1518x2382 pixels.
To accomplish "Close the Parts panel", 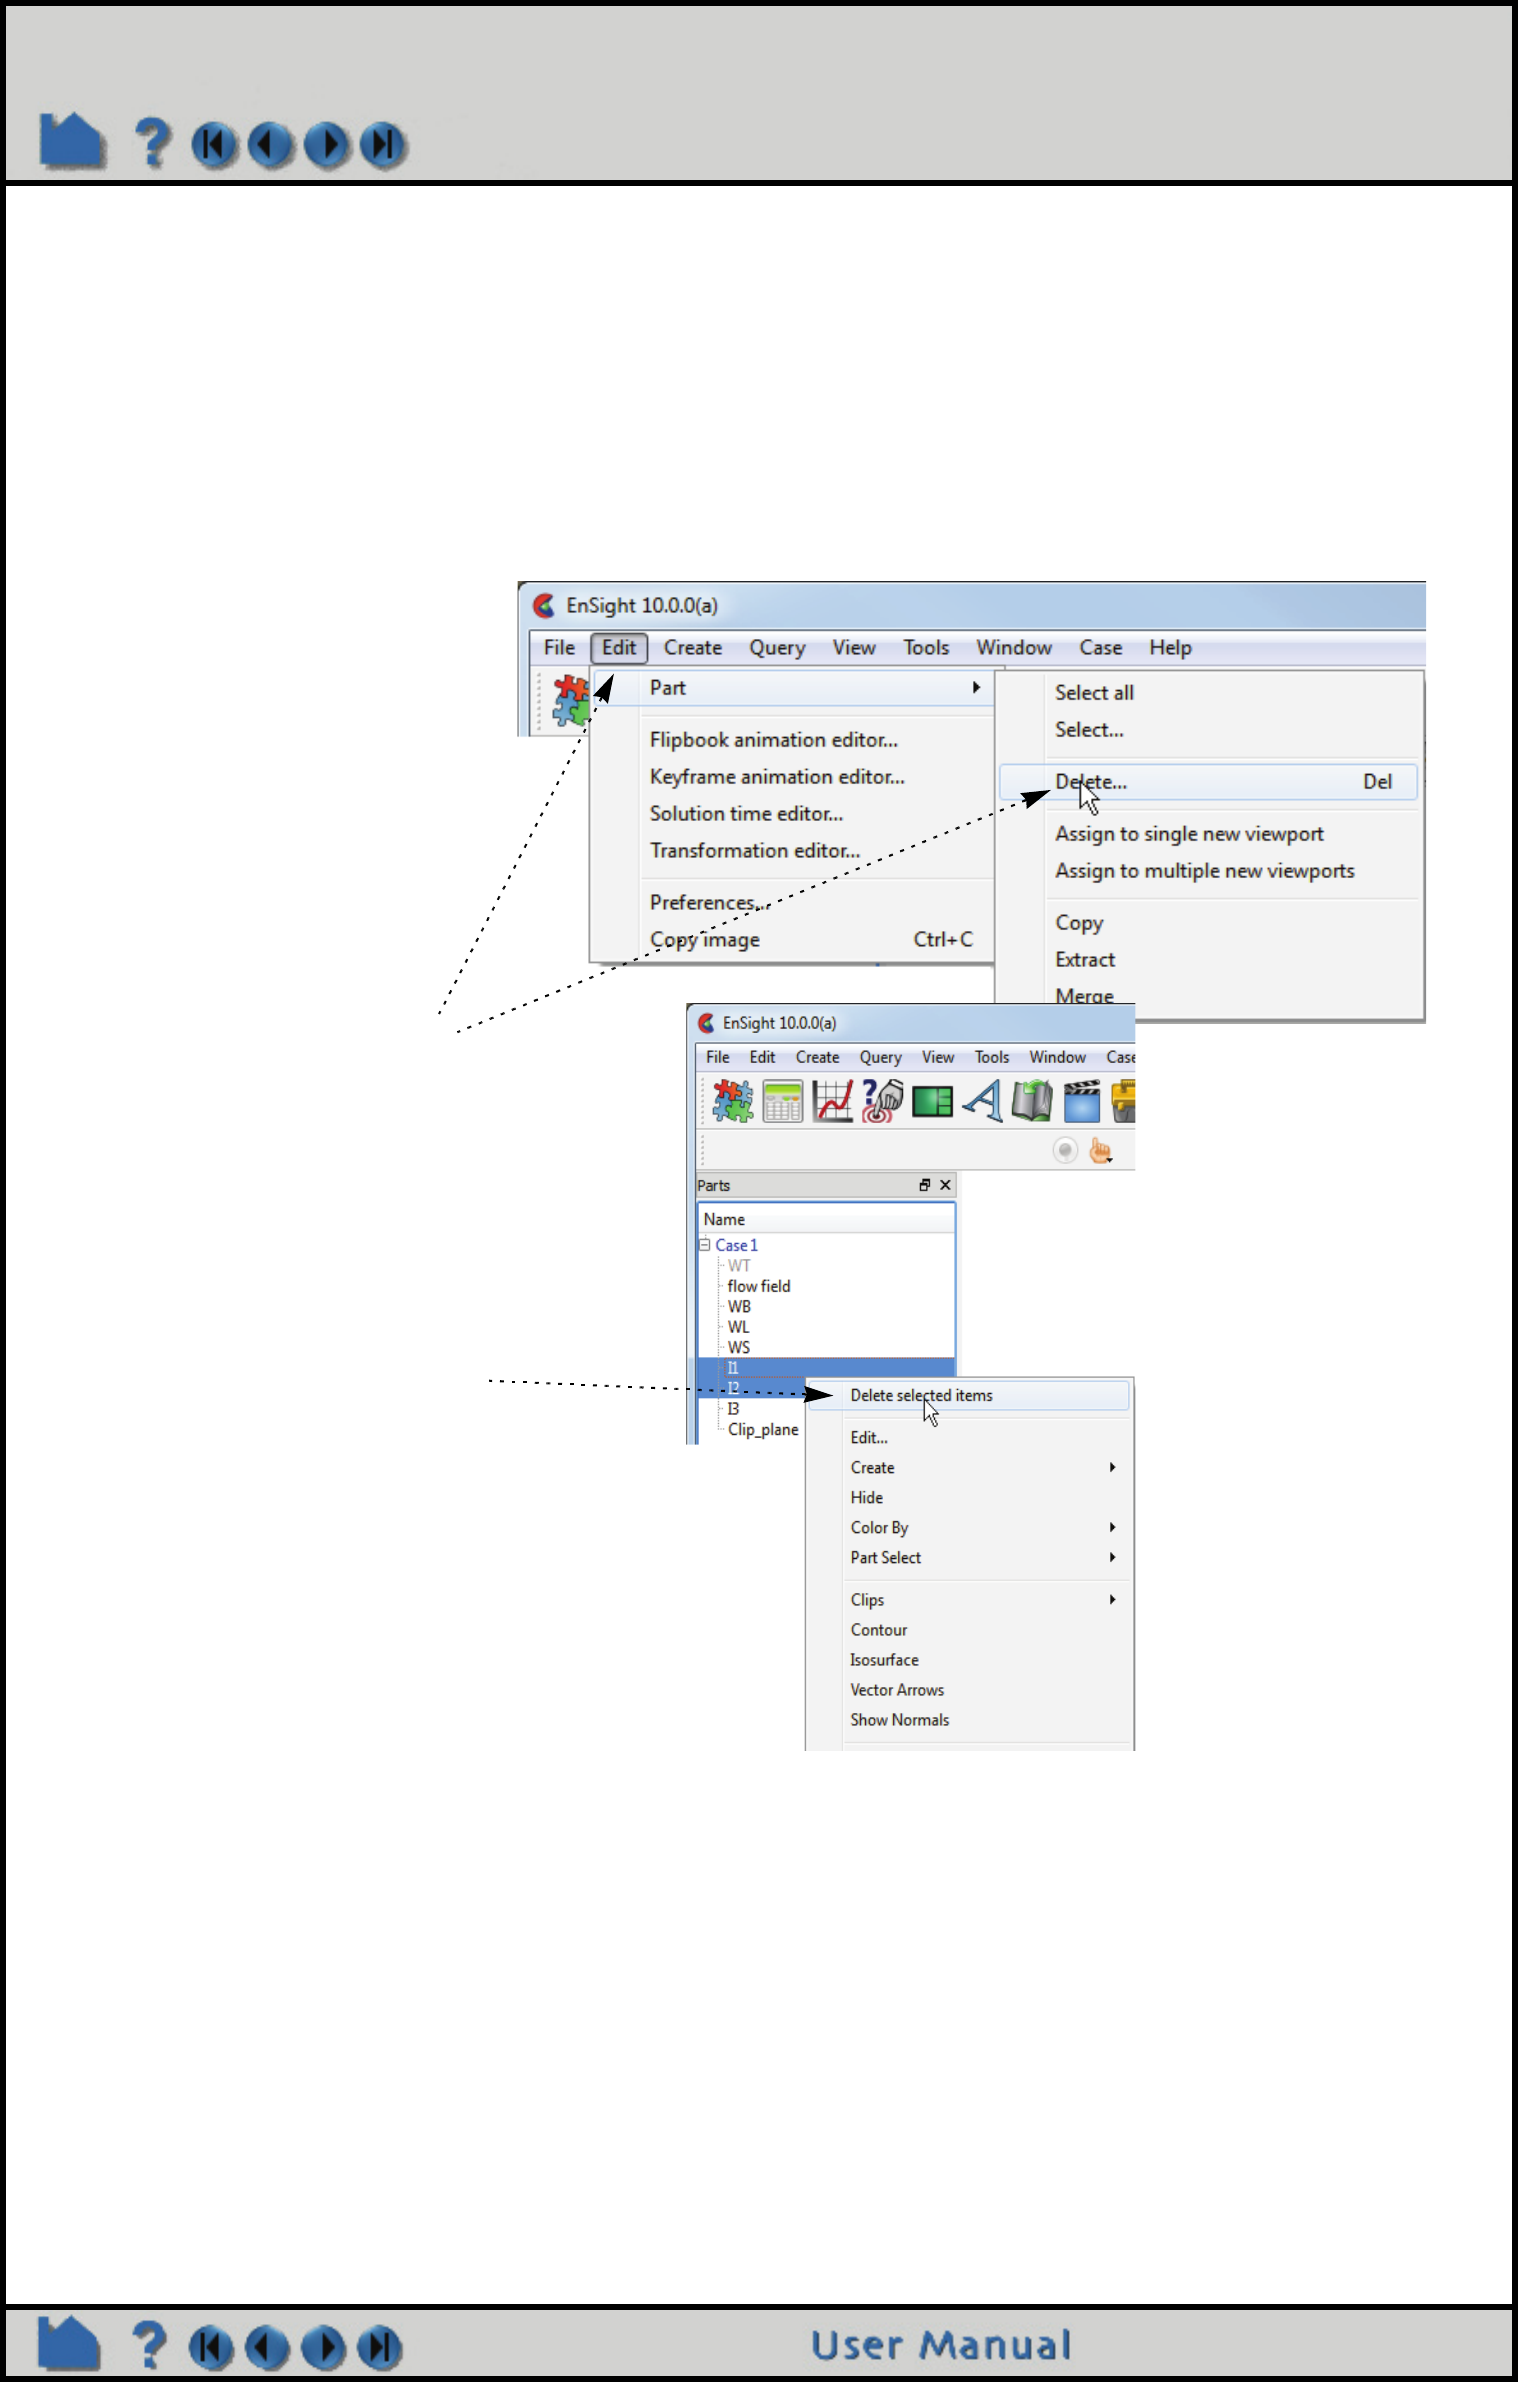I will pos(945,1185).
